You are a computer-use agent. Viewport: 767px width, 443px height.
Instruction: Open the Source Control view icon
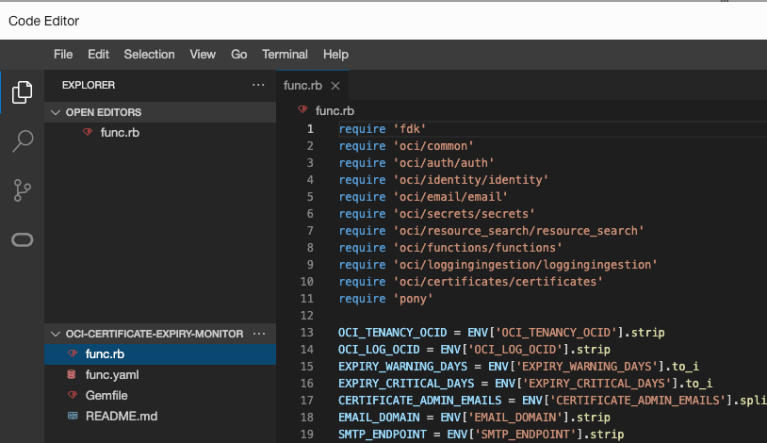pos(22,190)
